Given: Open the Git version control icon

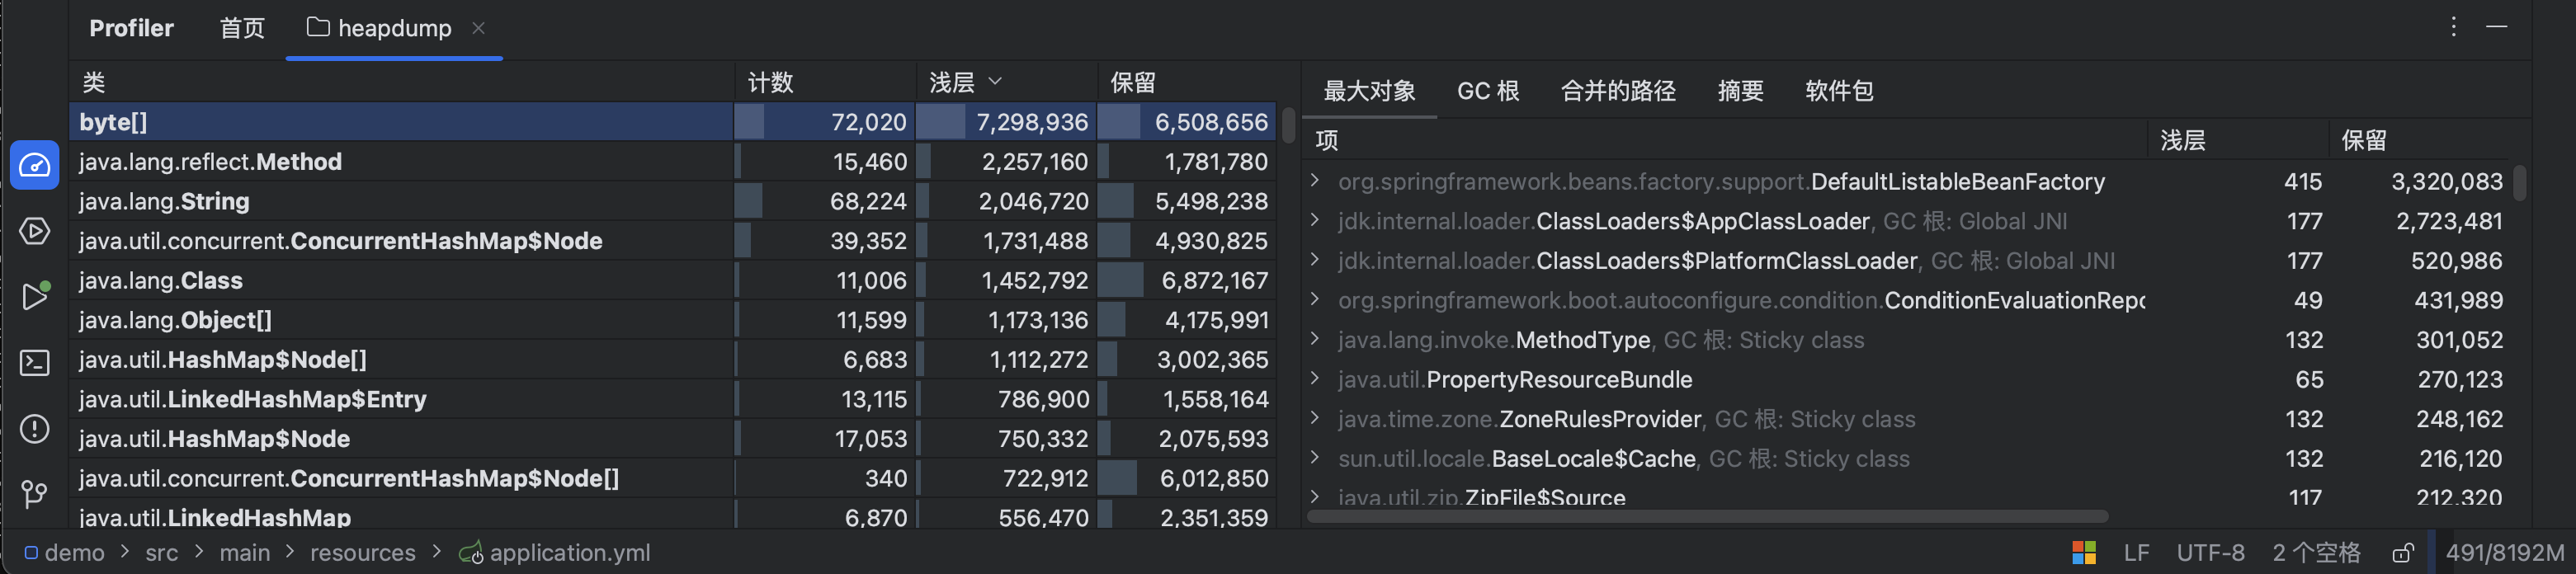Looking at the screenshot, I should pos(34,493).
